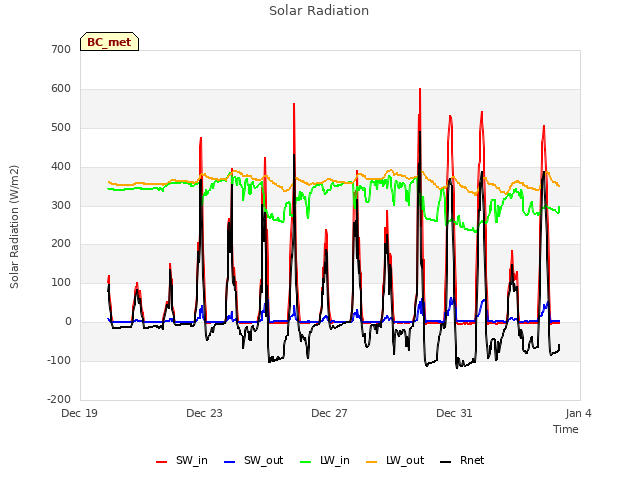Image resolution: width=640 pixels, height=480 pixels.
Task: Toggle the SW_out legend entry
Action: point(253,461)
